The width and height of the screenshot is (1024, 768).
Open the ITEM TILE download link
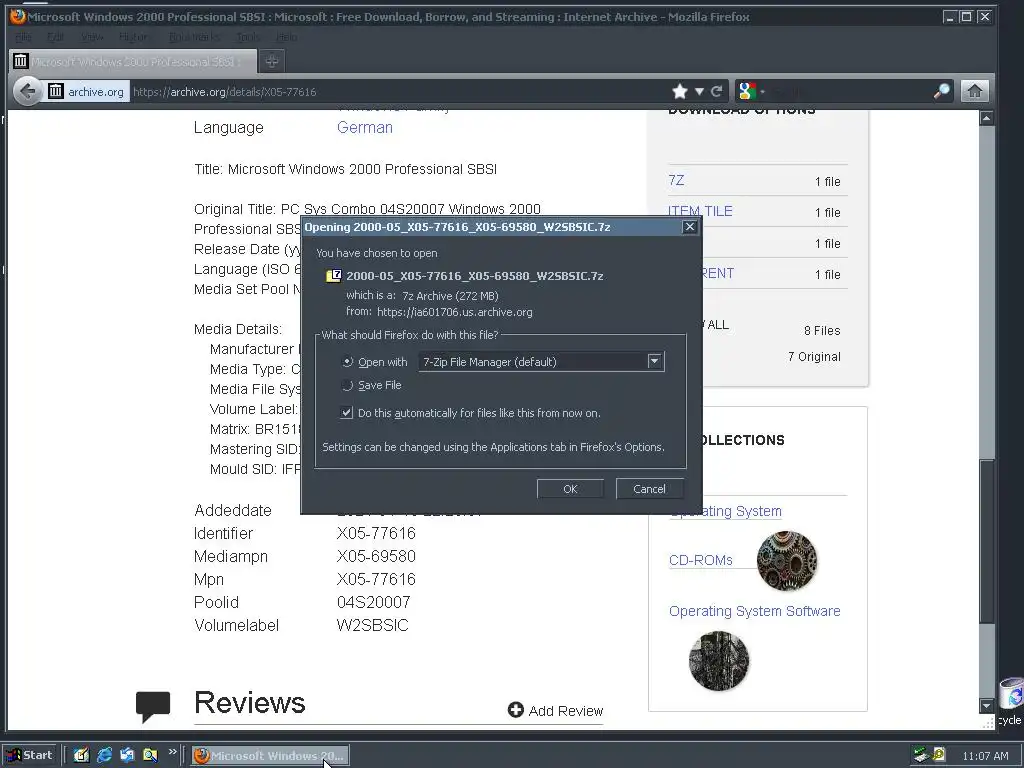coord(700,211)
